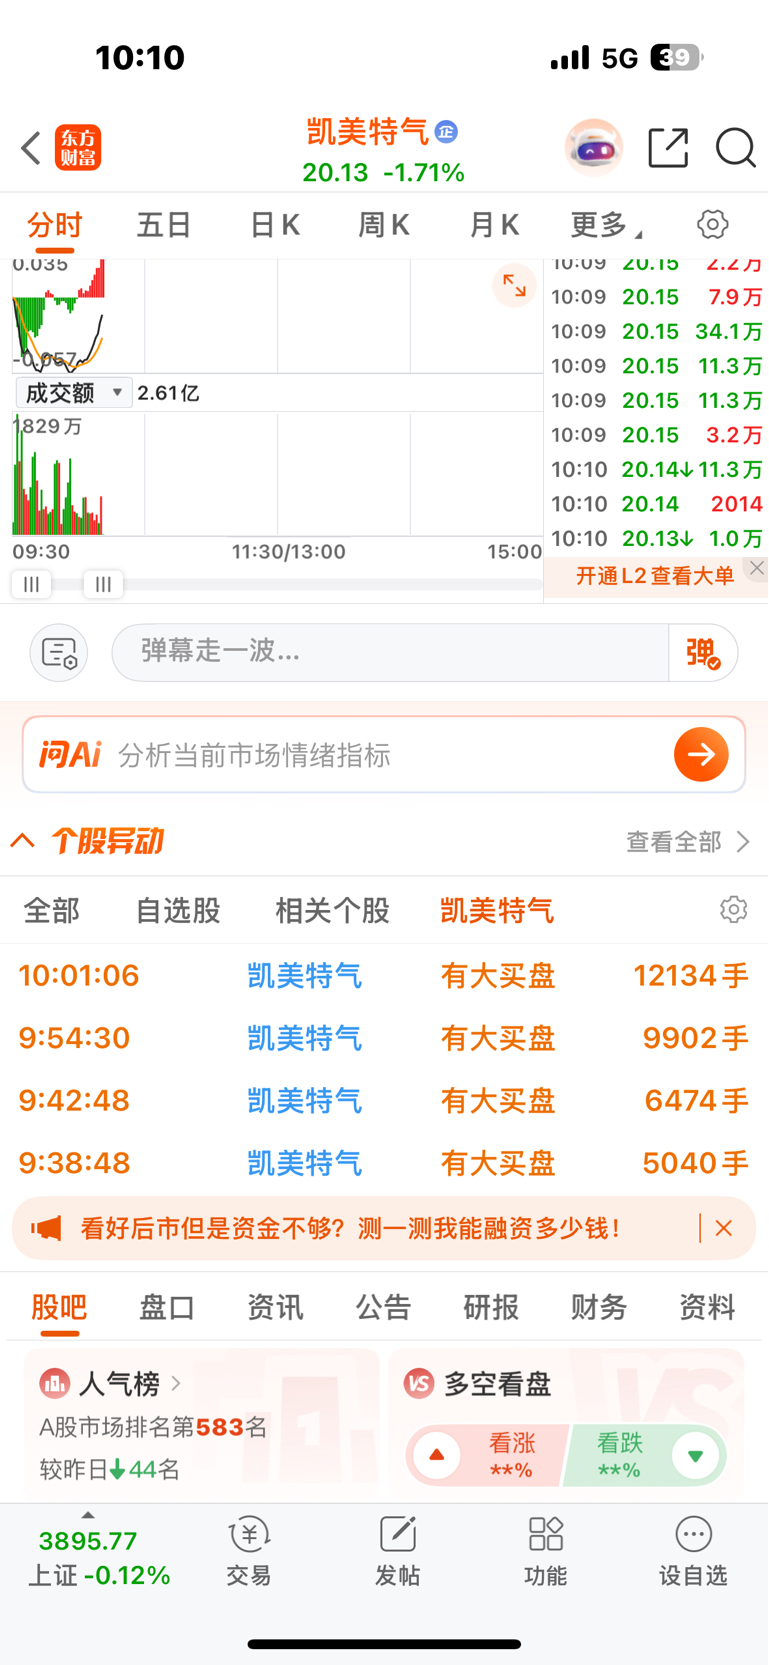Viewport: 769px width, 1665px height.
Task: Switch to 月K chart tab
Action: [494, 225]
